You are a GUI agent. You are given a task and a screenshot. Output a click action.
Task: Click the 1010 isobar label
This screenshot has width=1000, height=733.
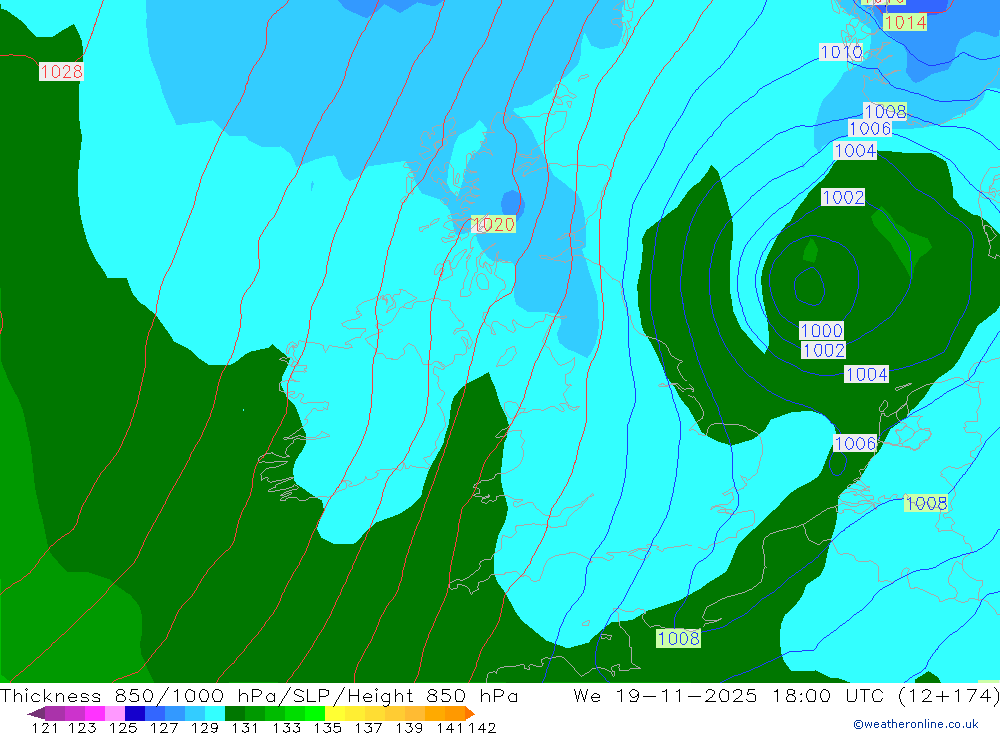click(841, 52)
